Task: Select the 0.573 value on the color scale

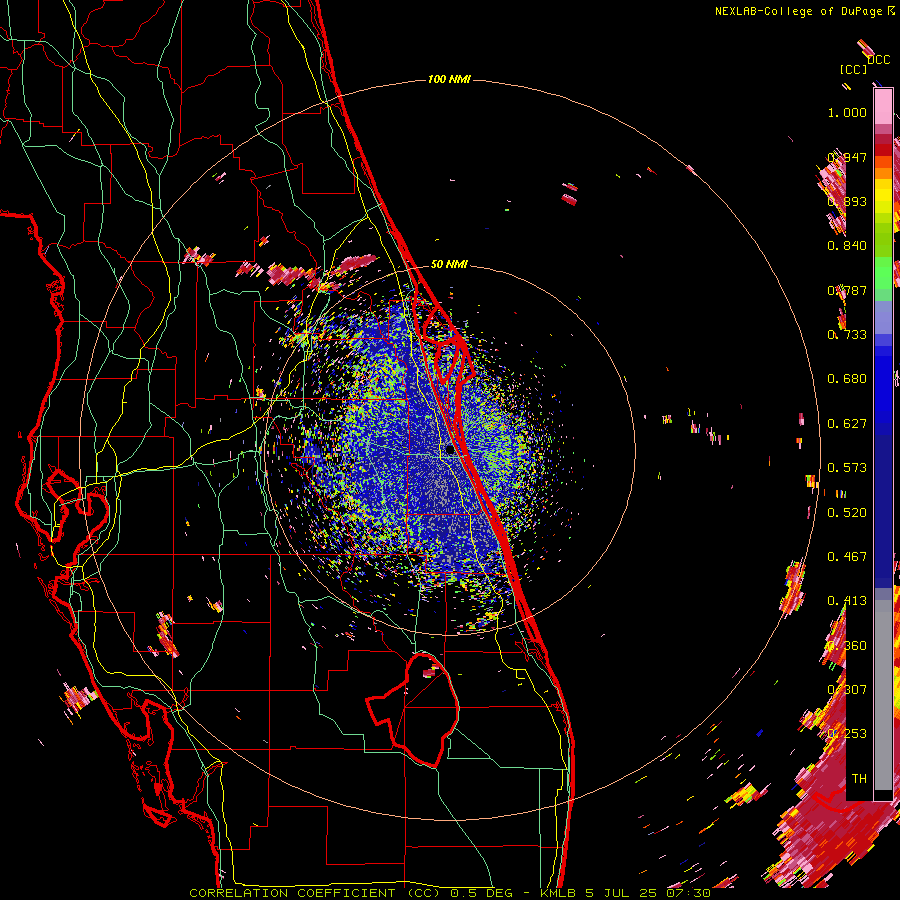Action: click(847, 468)
